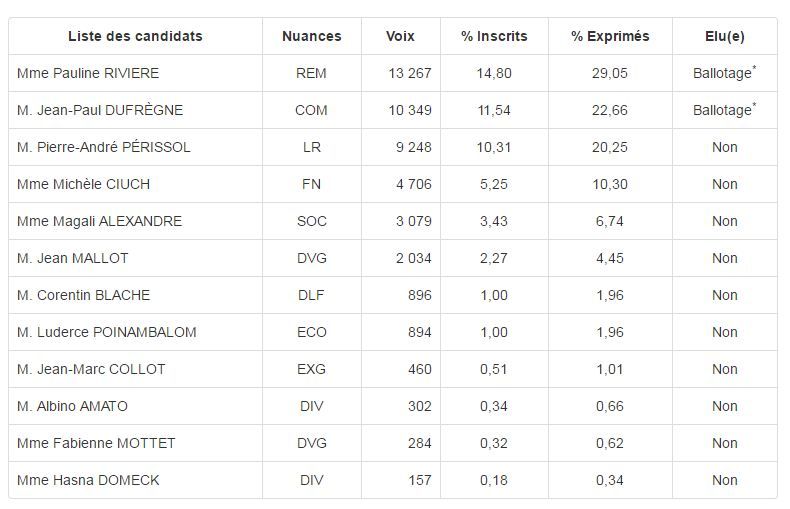Screen dimensions: 790x509
Task: Click on Mme Michèle CIUCH
Action: click(83, 184)
